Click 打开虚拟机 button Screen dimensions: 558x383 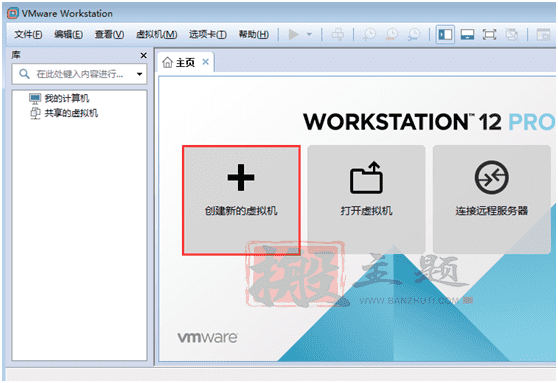[366, 199]
